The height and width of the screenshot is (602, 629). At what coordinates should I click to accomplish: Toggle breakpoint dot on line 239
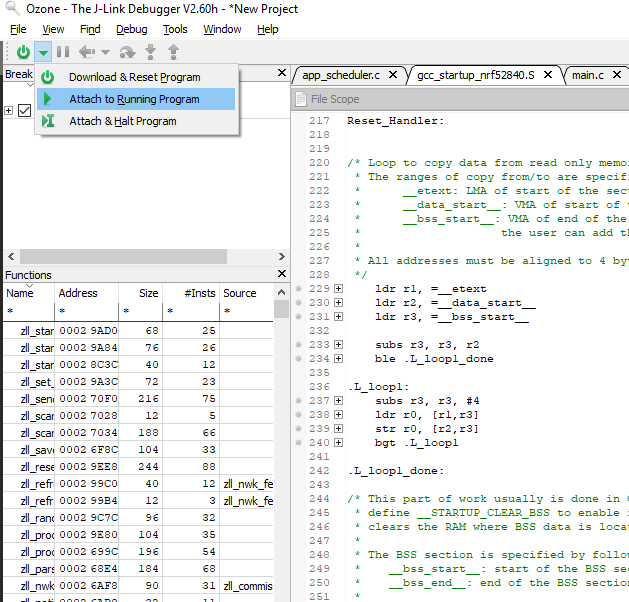(x=298, y=428)
